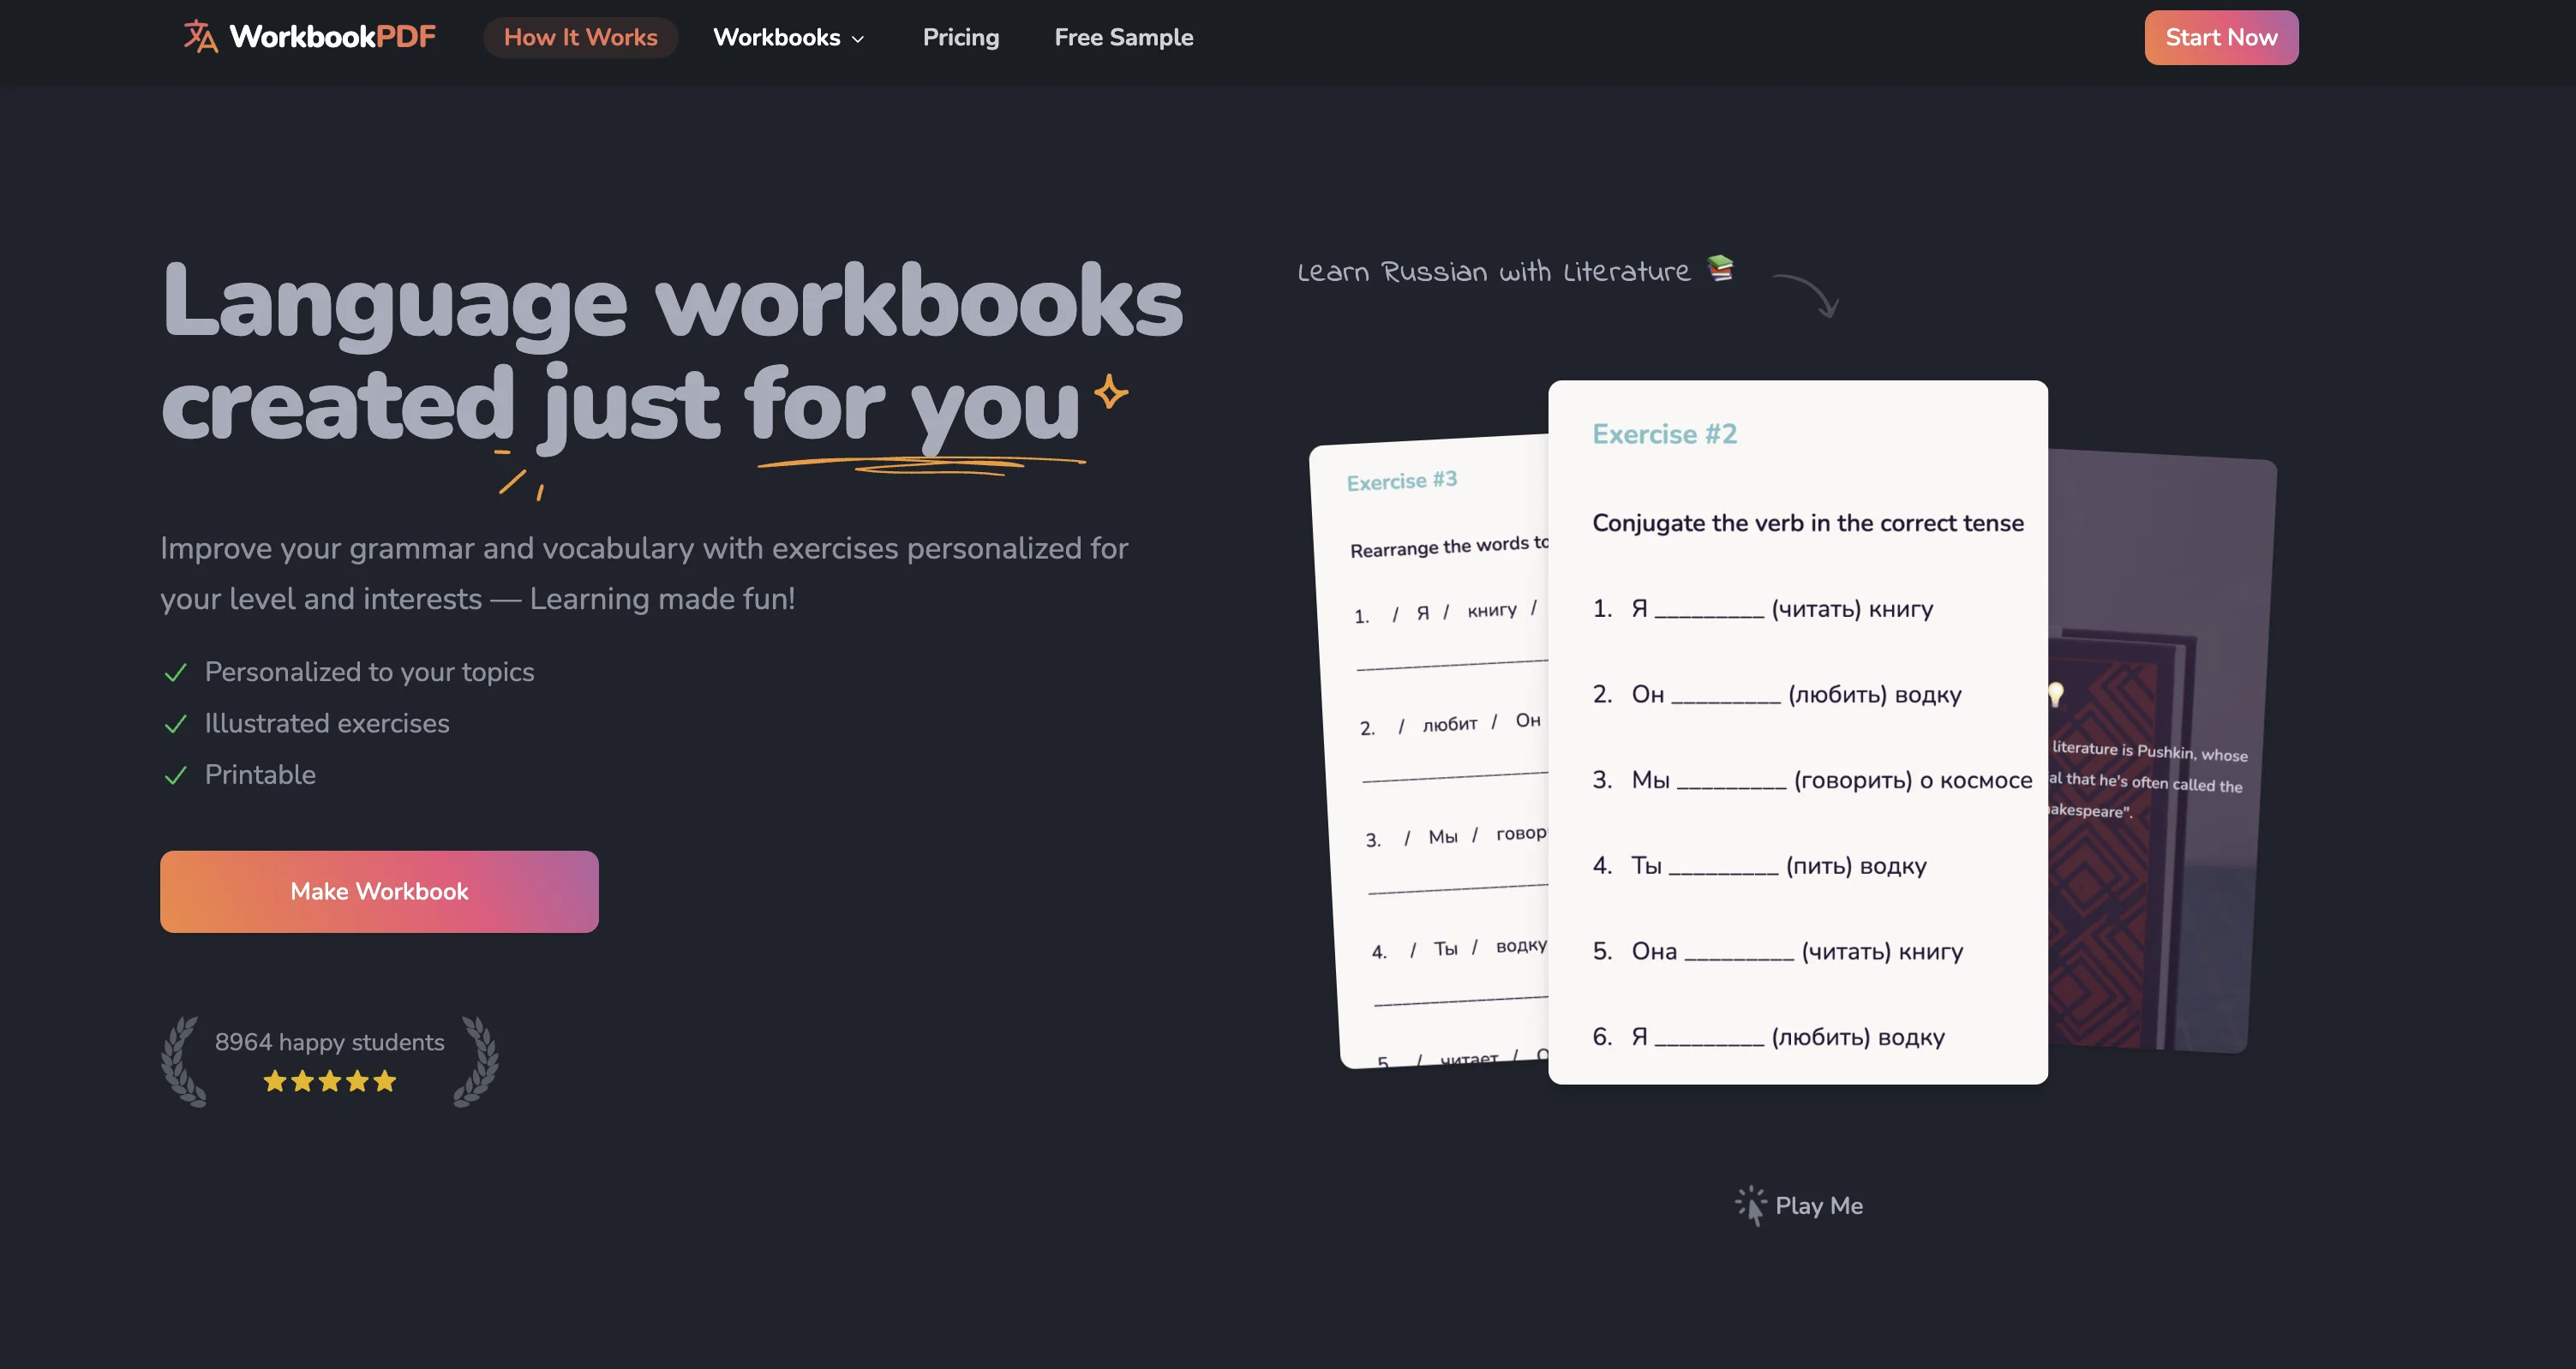Click the sparkle star after 'for you'
2576x1369 pixels.
(x=1111, y=391)
